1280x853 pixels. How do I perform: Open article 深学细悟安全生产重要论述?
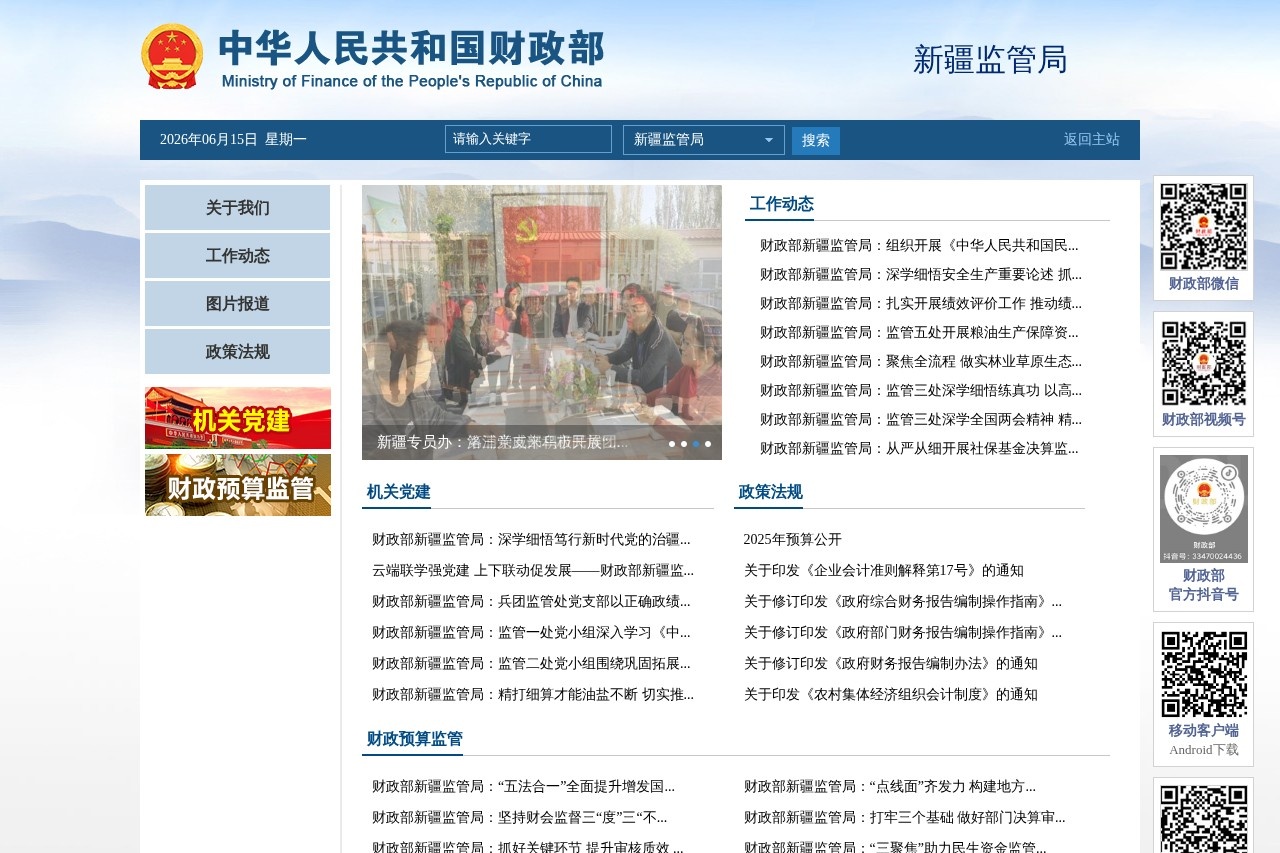pos(921,275)
